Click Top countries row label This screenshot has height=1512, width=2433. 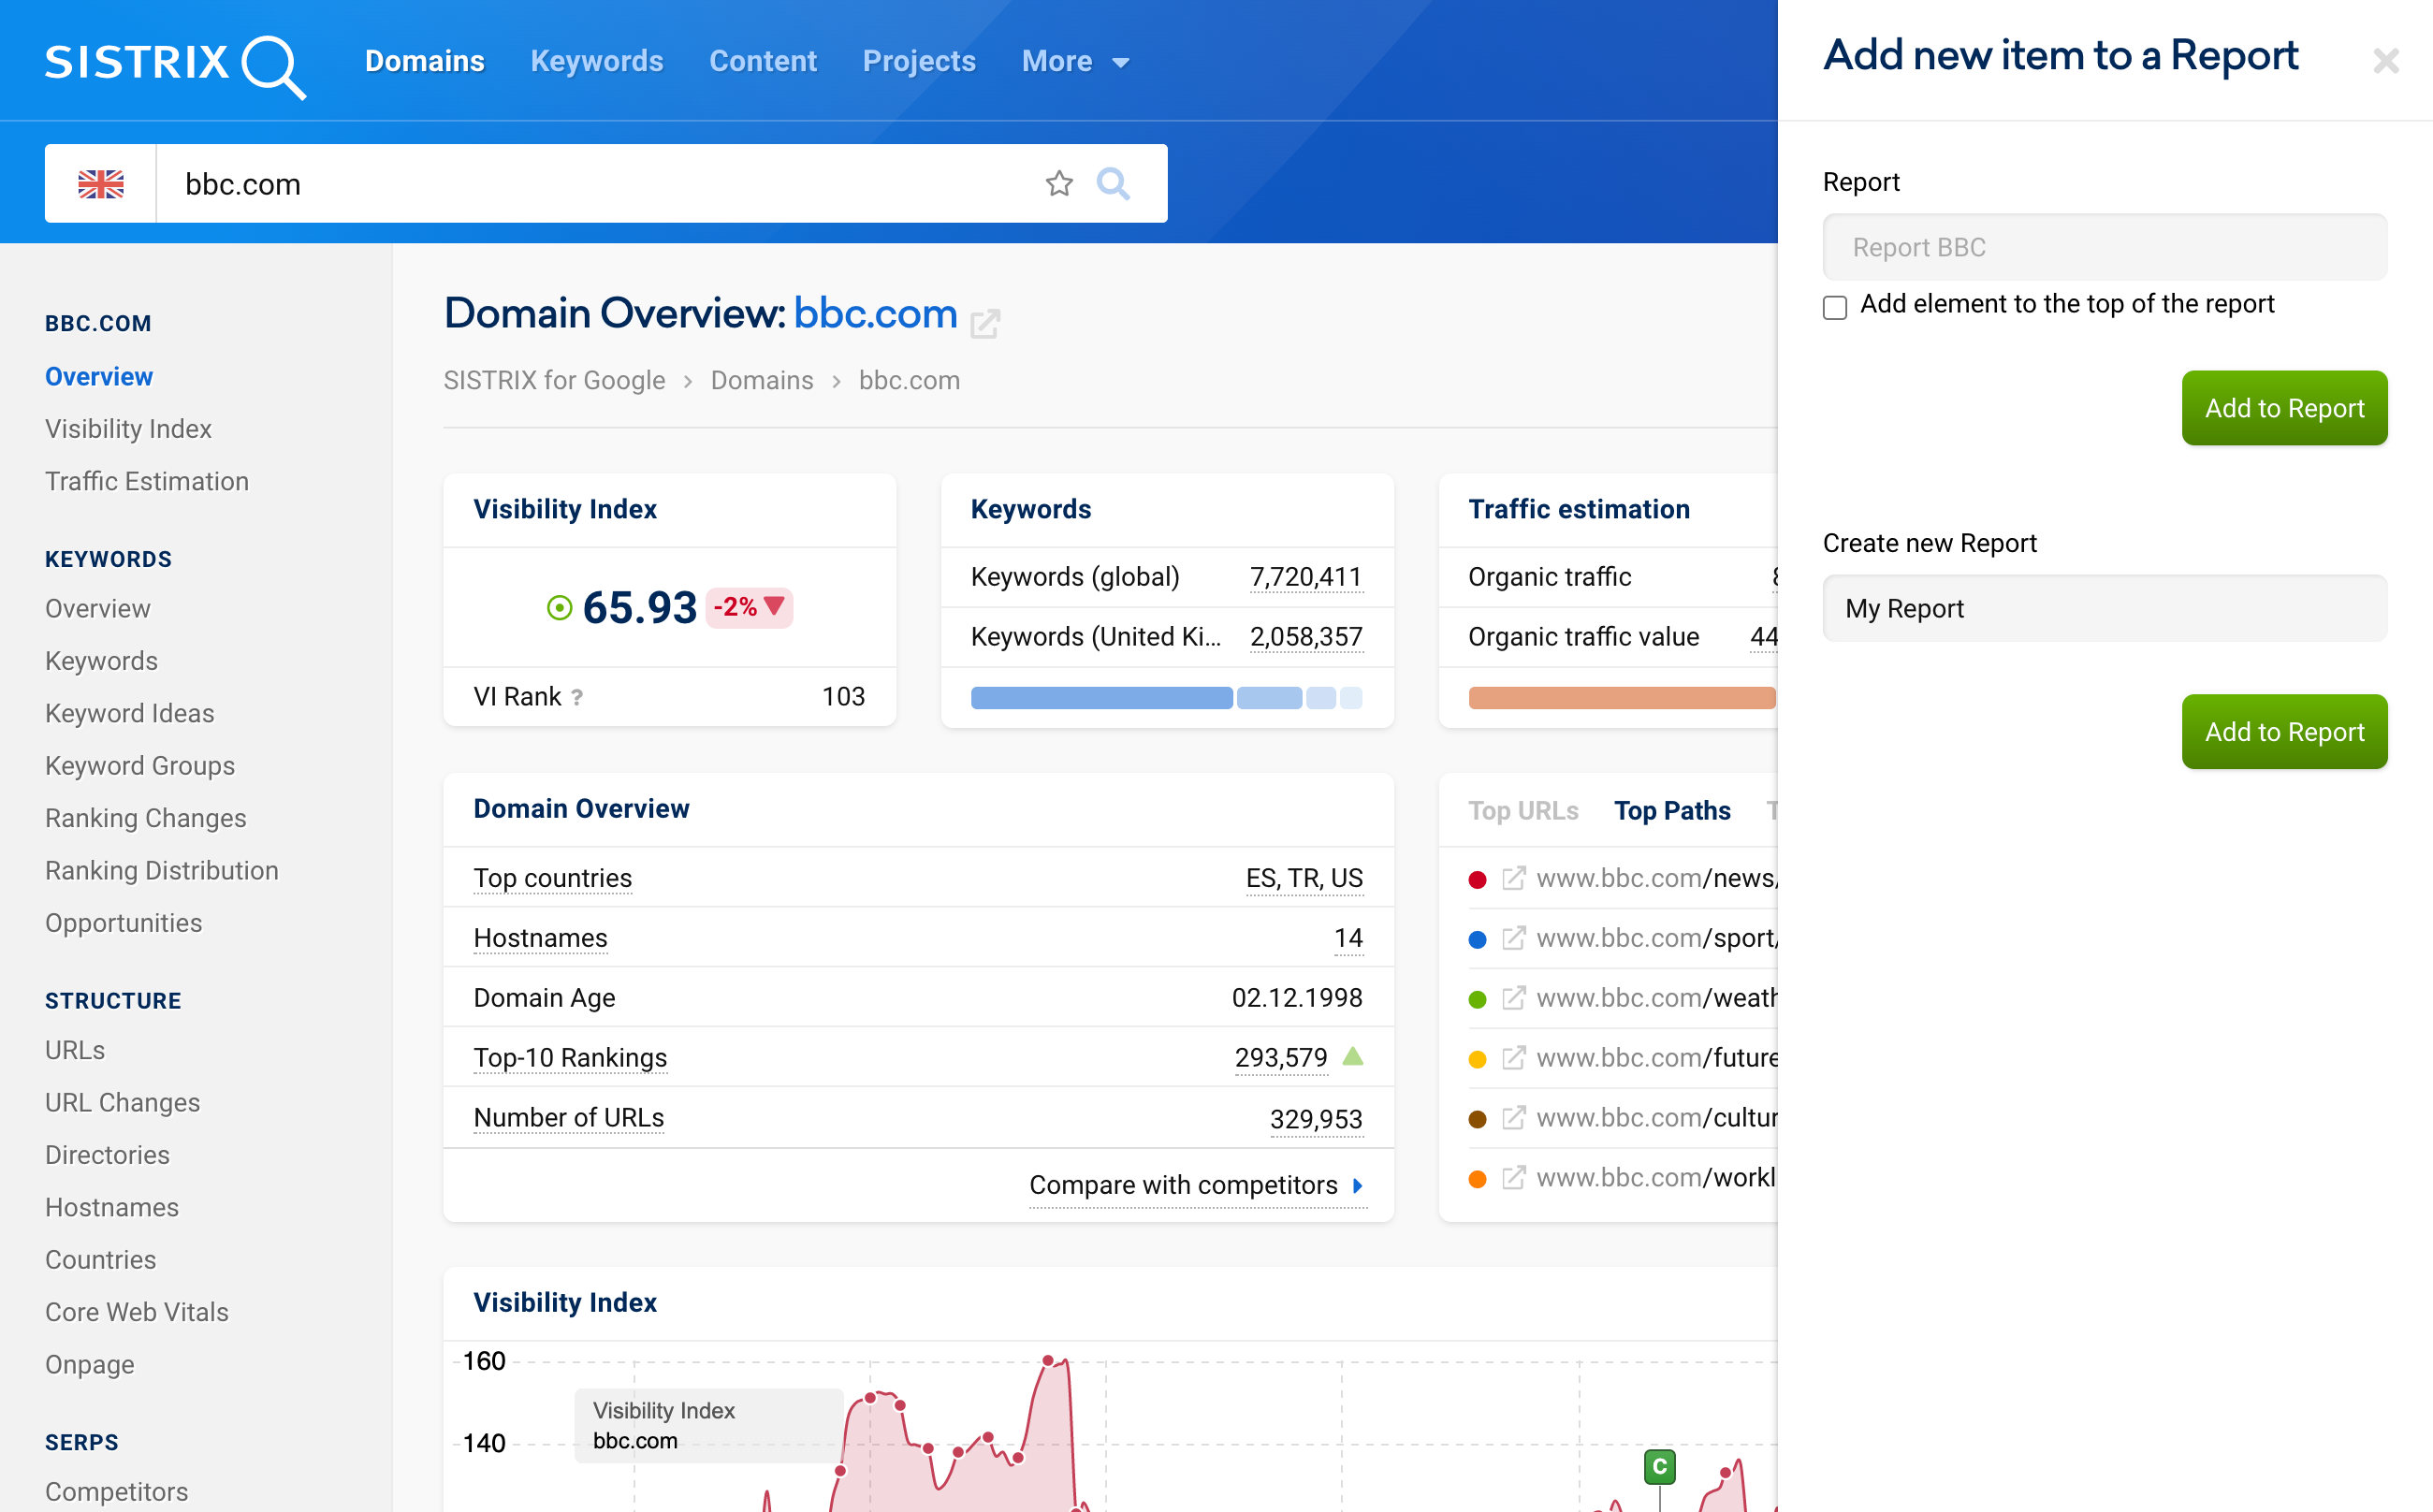(x=553, y=878)
